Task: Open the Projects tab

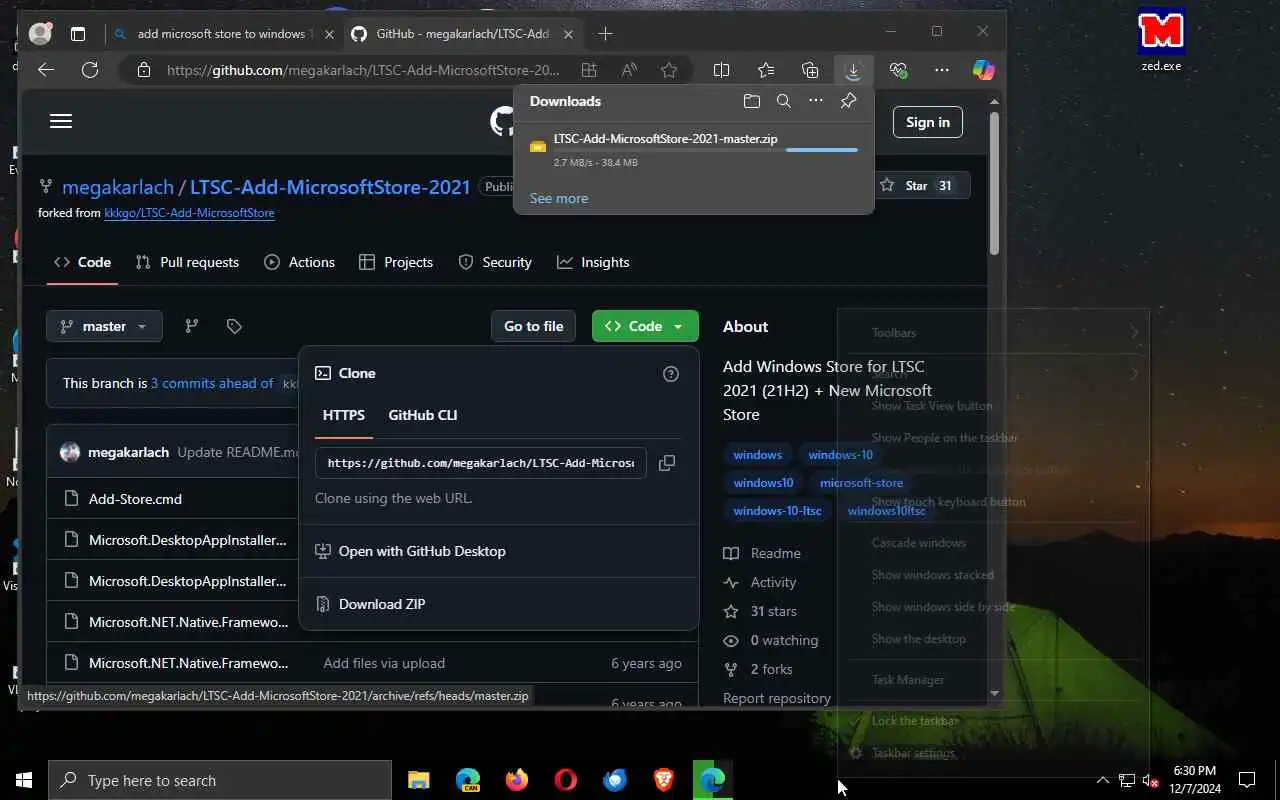Action: pyautogui.click(x=395, y=262)
